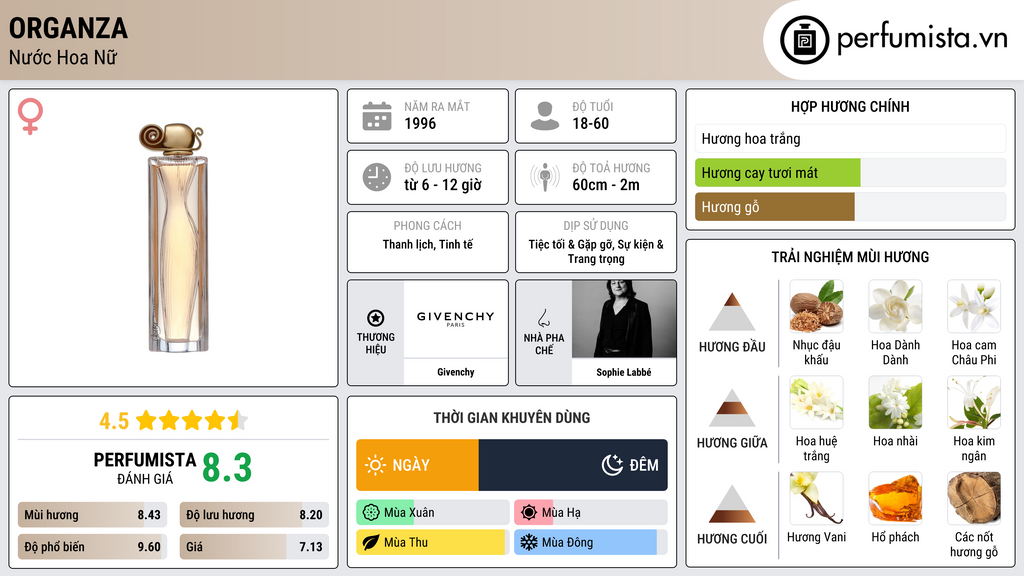Select the Hương Vani note image
Image resolution: width=1024 pixels, height=576 pixels.
(x=816, y=499)
